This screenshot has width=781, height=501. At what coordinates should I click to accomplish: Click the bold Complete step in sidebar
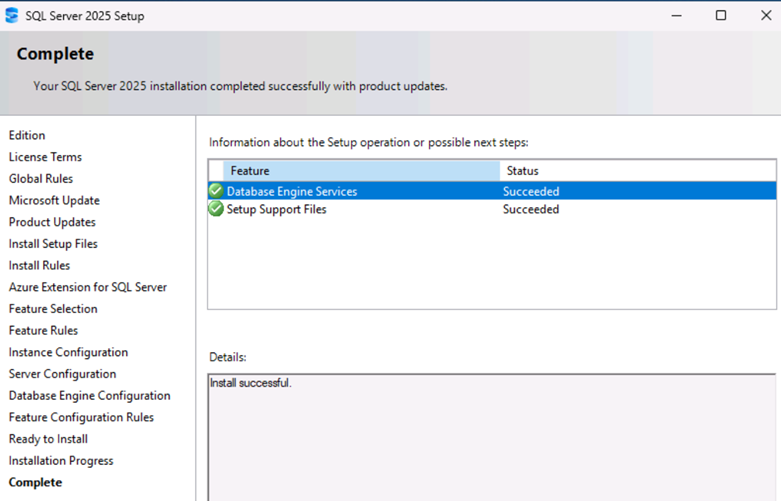coord(35,483)
